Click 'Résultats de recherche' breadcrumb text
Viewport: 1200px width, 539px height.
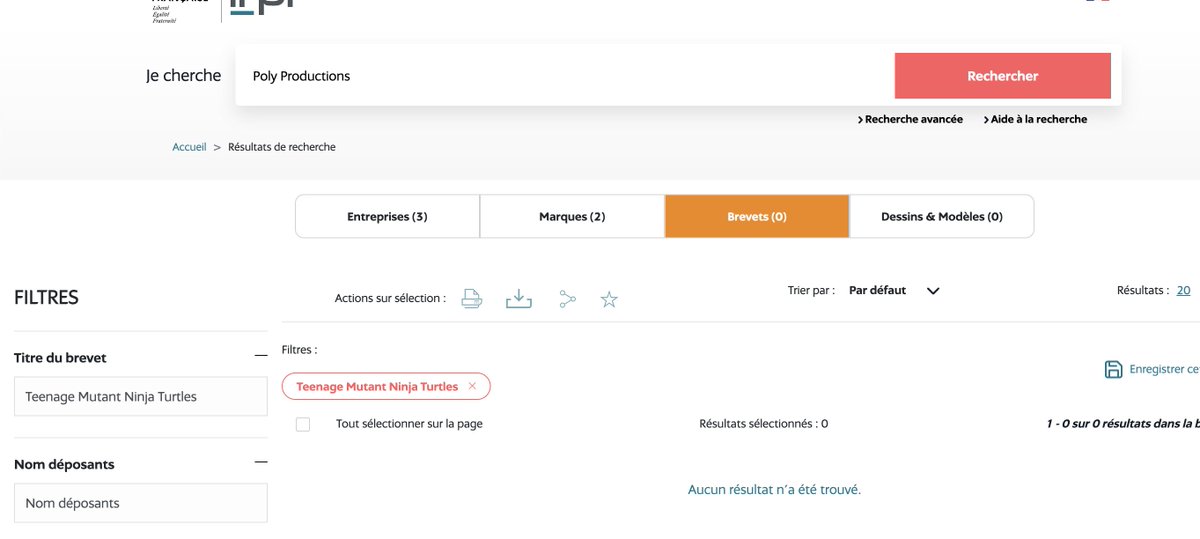[x=282, y=147]
